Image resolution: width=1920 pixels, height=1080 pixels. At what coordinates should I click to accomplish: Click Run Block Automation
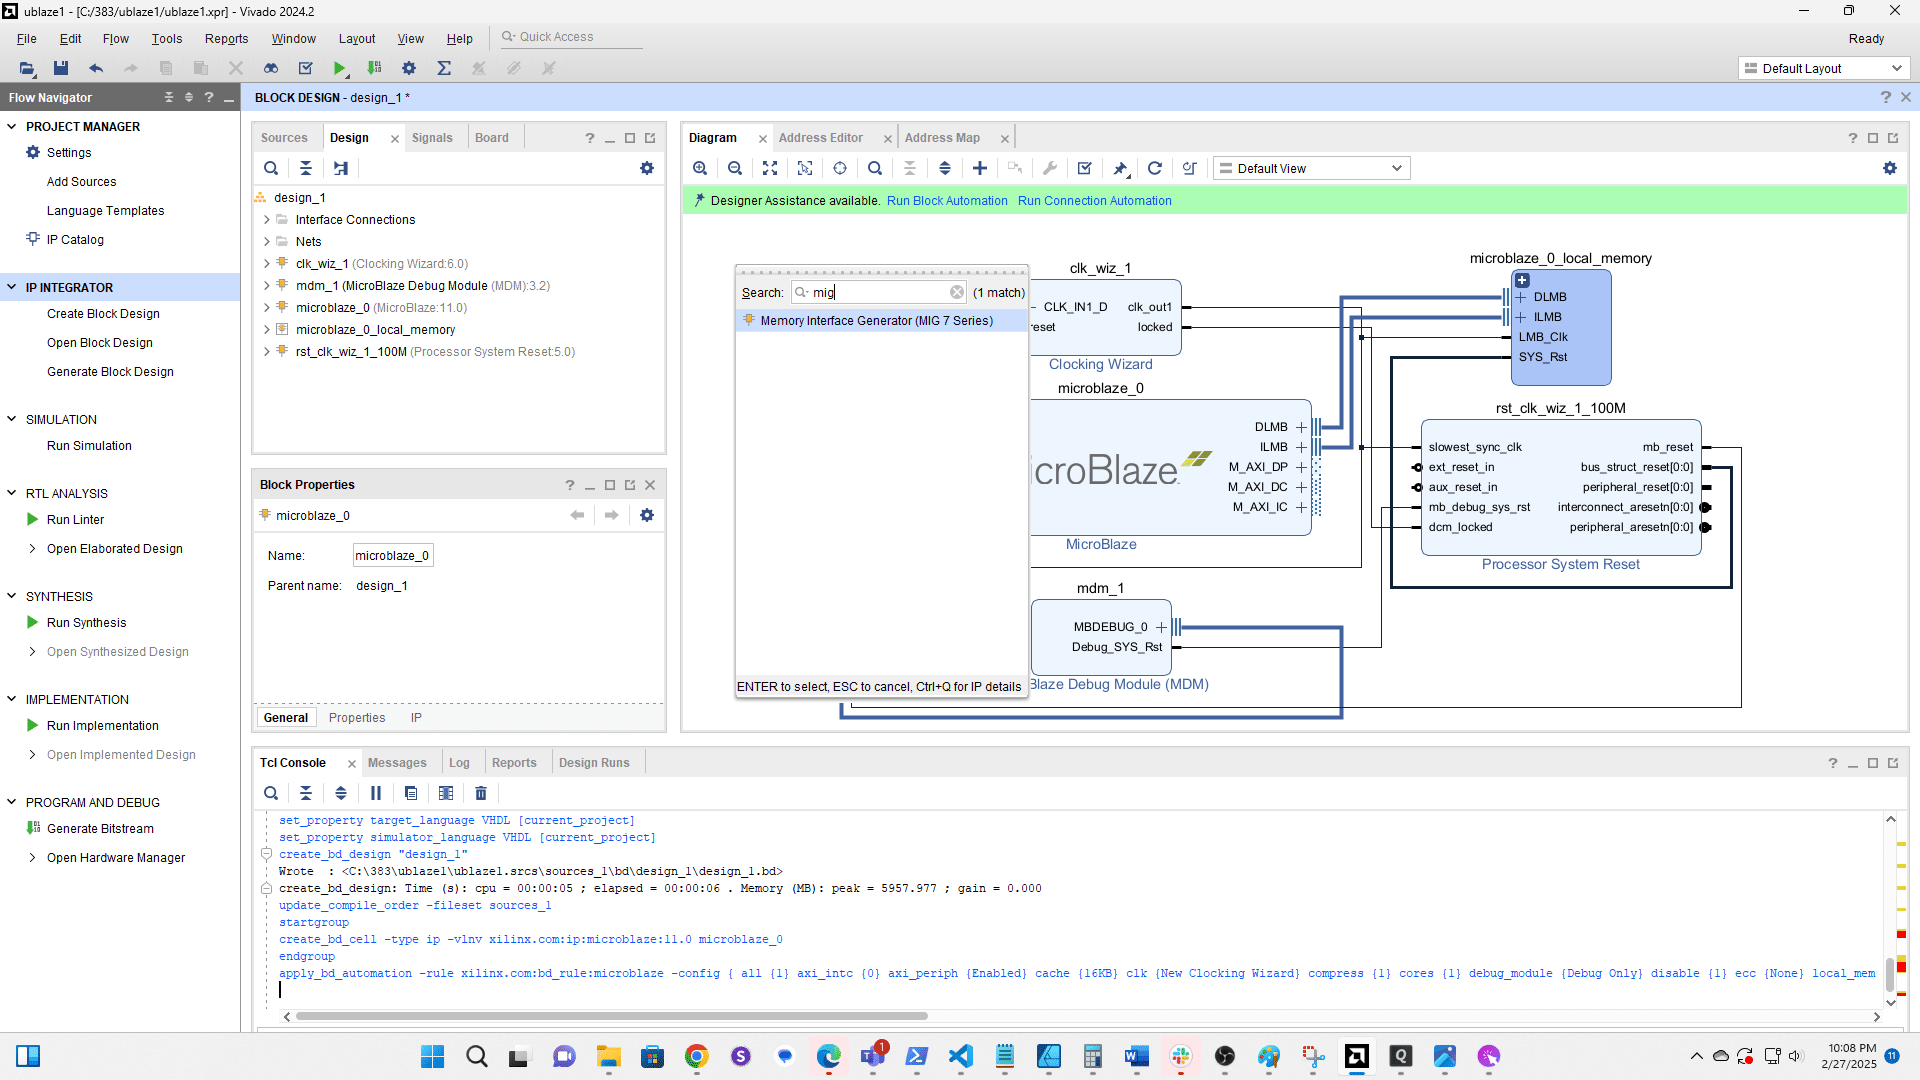click(946, 200)
